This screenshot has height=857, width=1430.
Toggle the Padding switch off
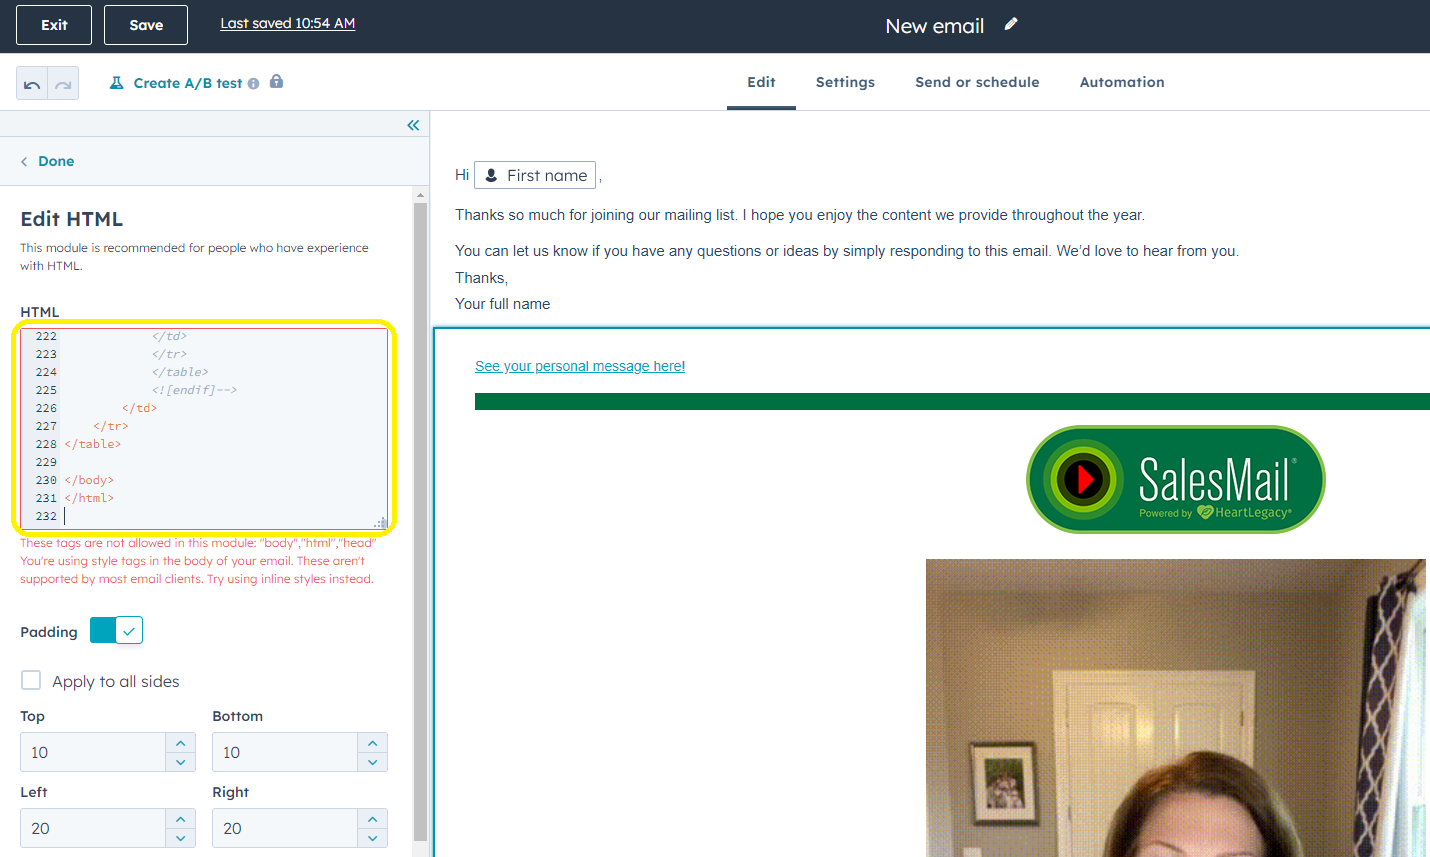(x=116, y=631)
